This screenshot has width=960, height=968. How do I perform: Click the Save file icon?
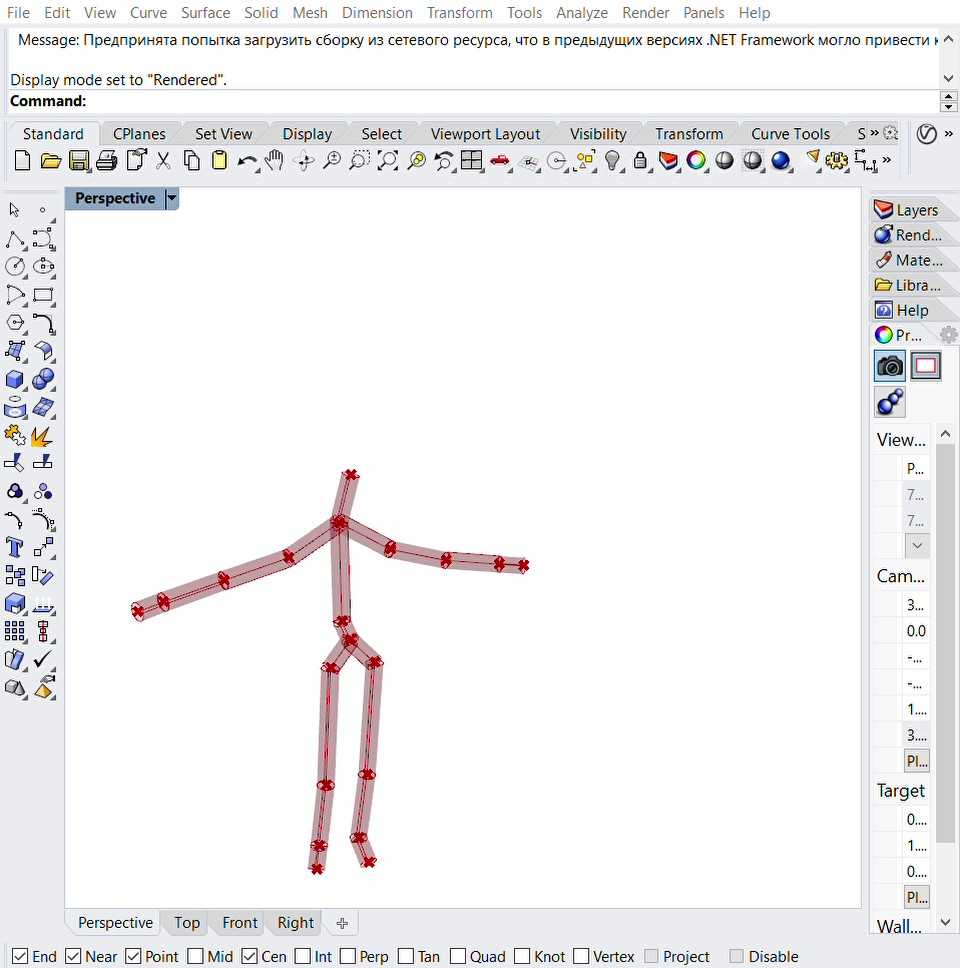[x=79, y=161]
